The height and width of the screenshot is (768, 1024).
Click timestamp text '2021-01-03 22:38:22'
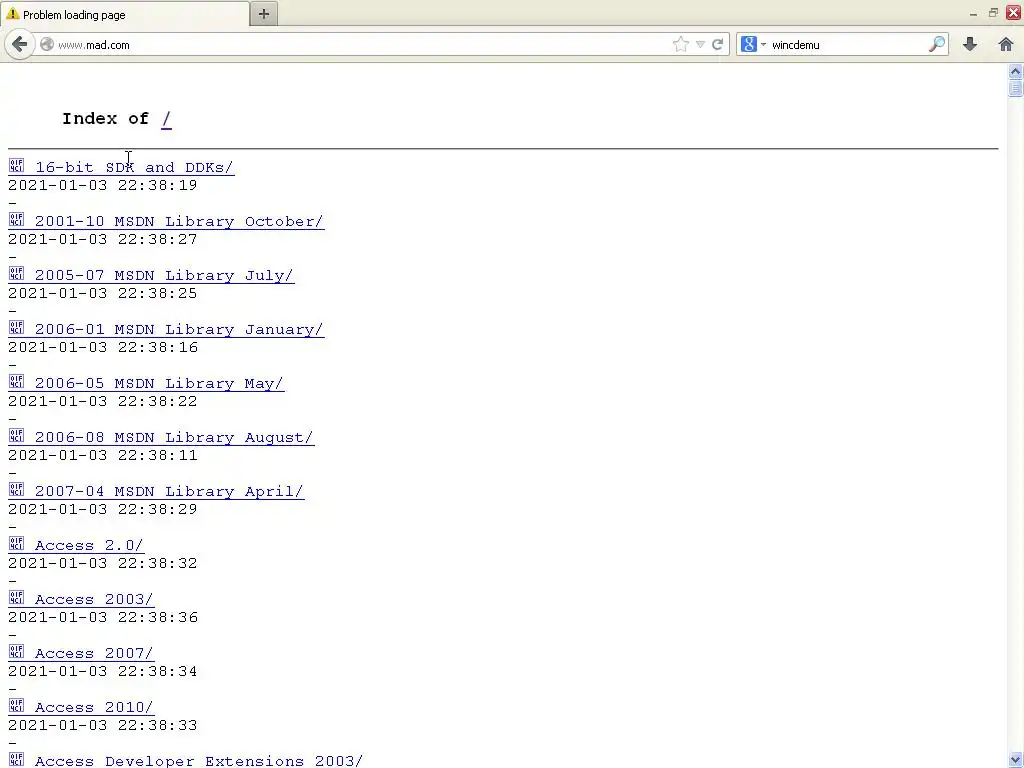pos(103,401)
